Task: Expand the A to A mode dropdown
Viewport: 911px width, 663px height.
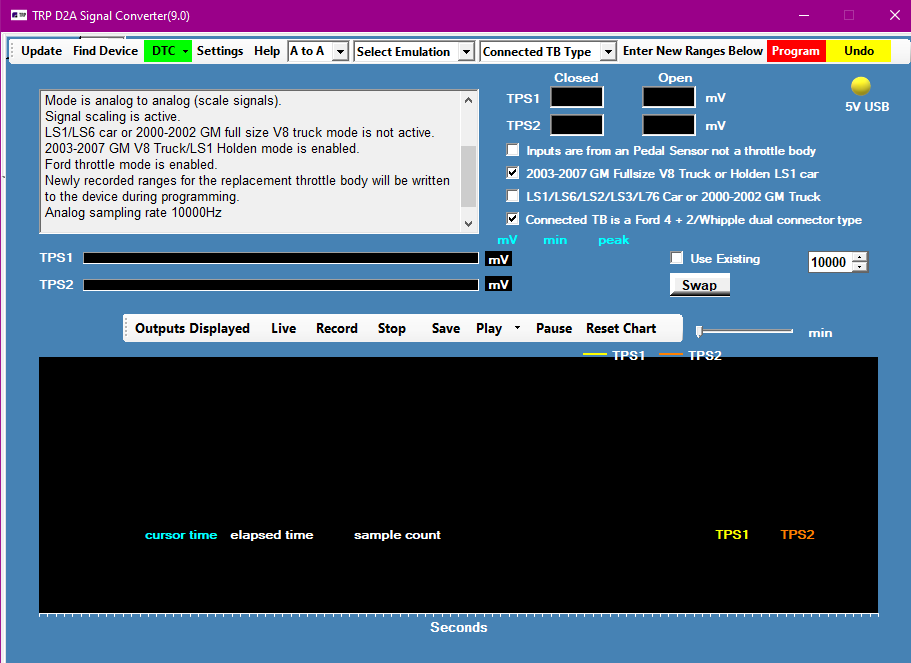Action: tap(340, 52)
